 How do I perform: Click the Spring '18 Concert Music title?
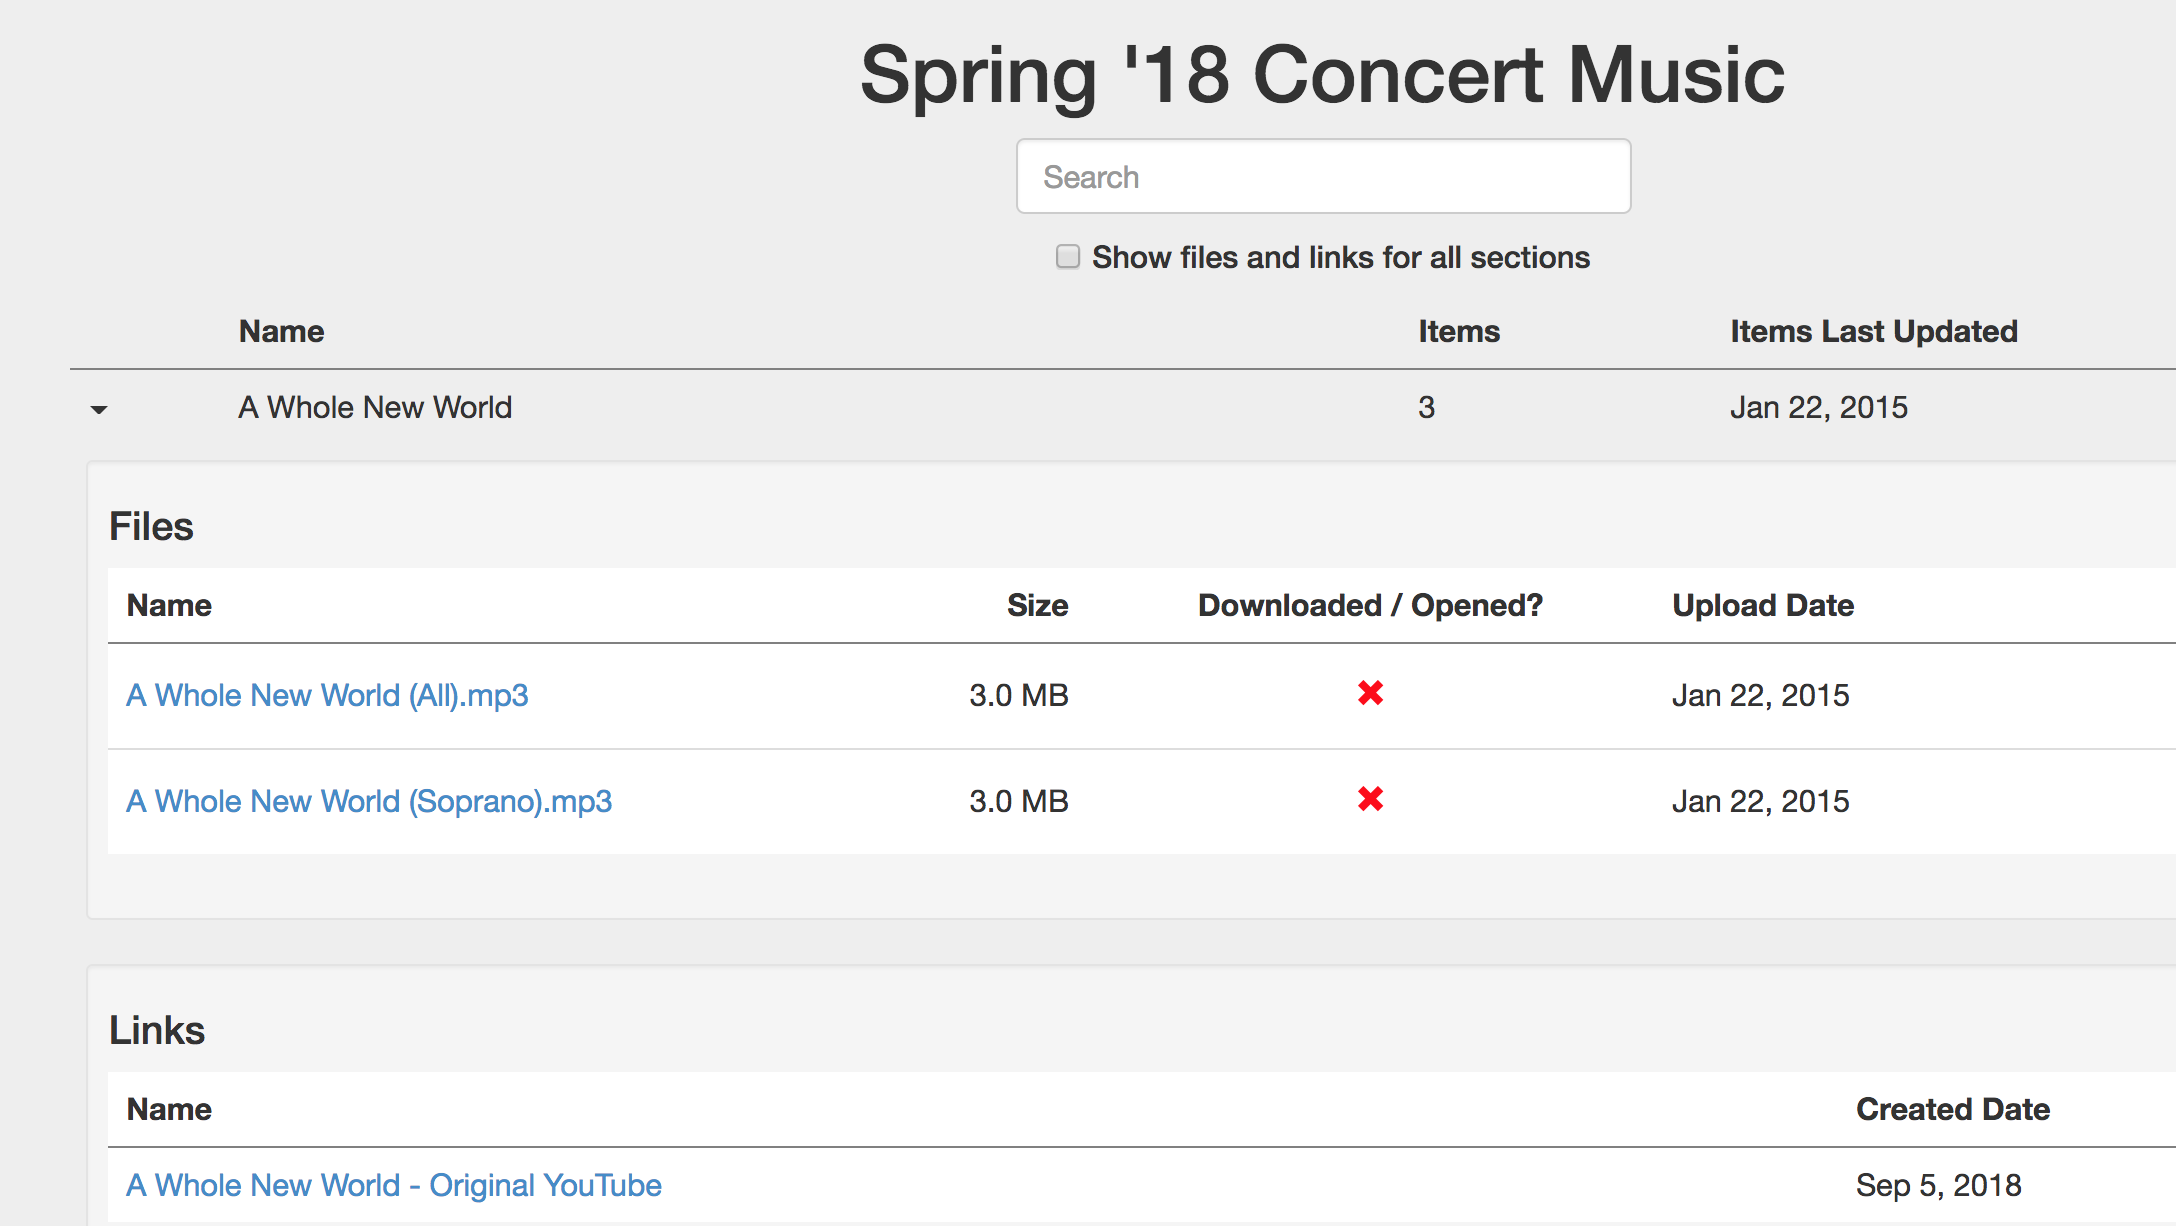tap(1322, 75)
